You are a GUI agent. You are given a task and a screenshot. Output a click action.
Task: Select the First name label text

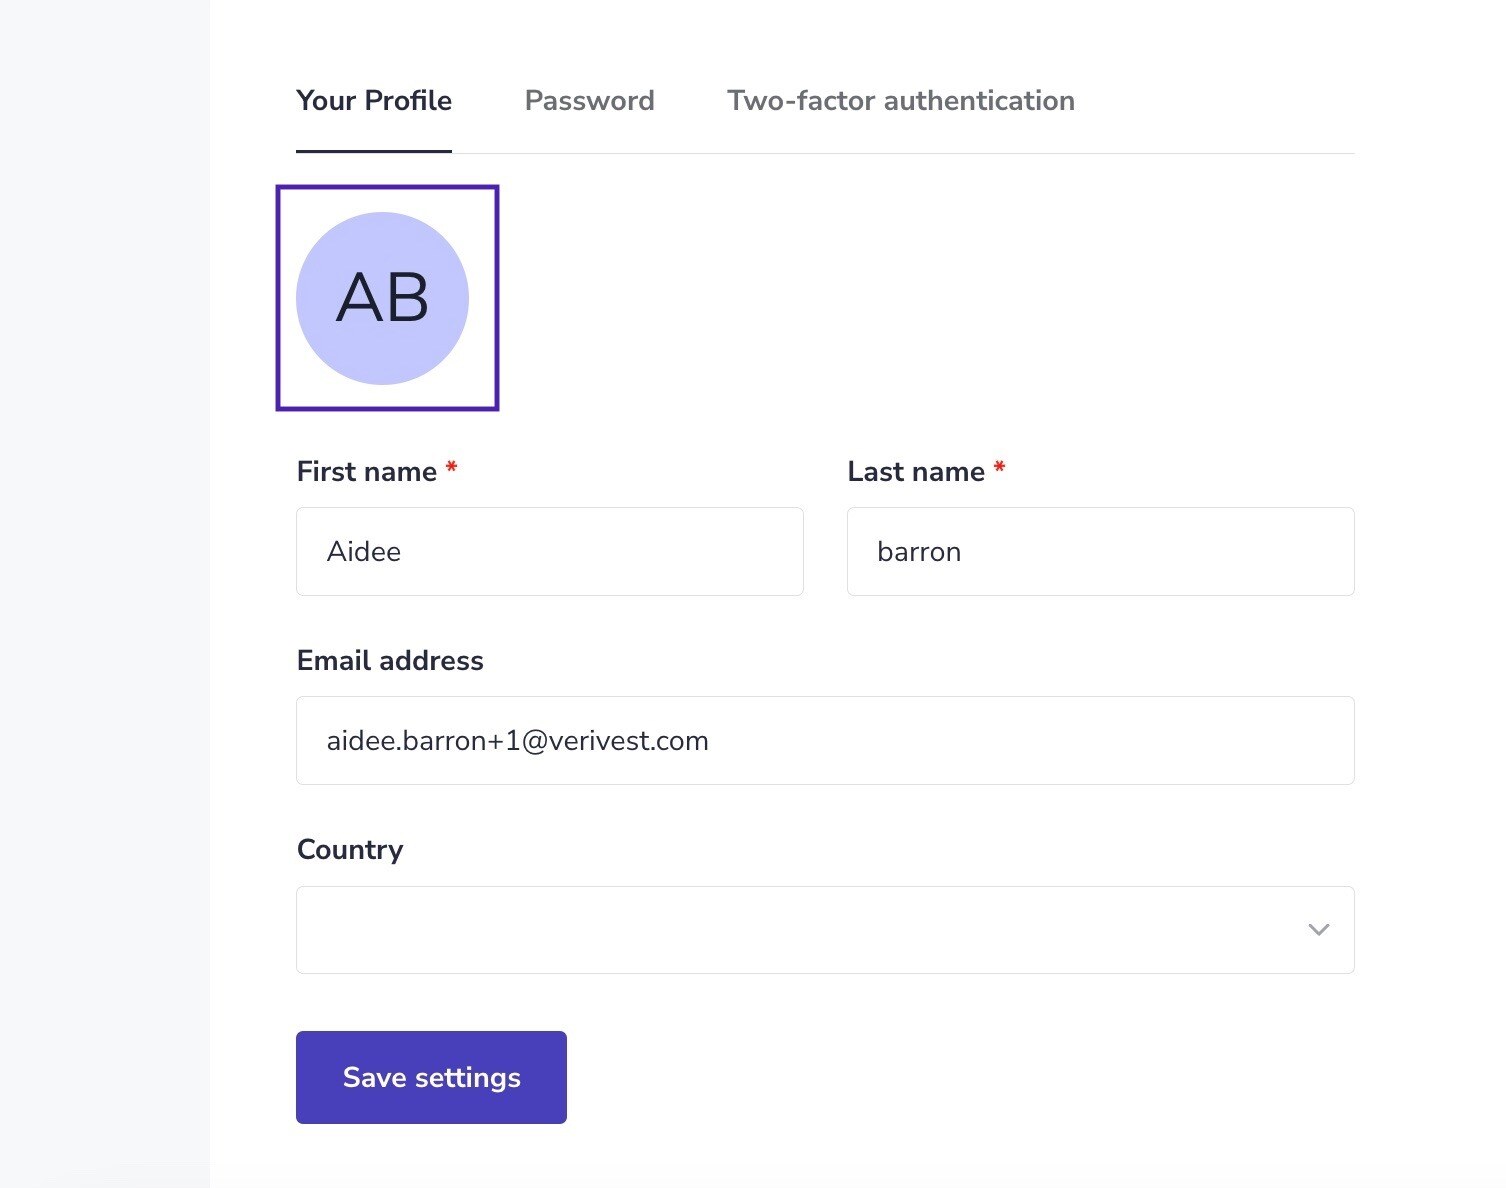(367, 472)
